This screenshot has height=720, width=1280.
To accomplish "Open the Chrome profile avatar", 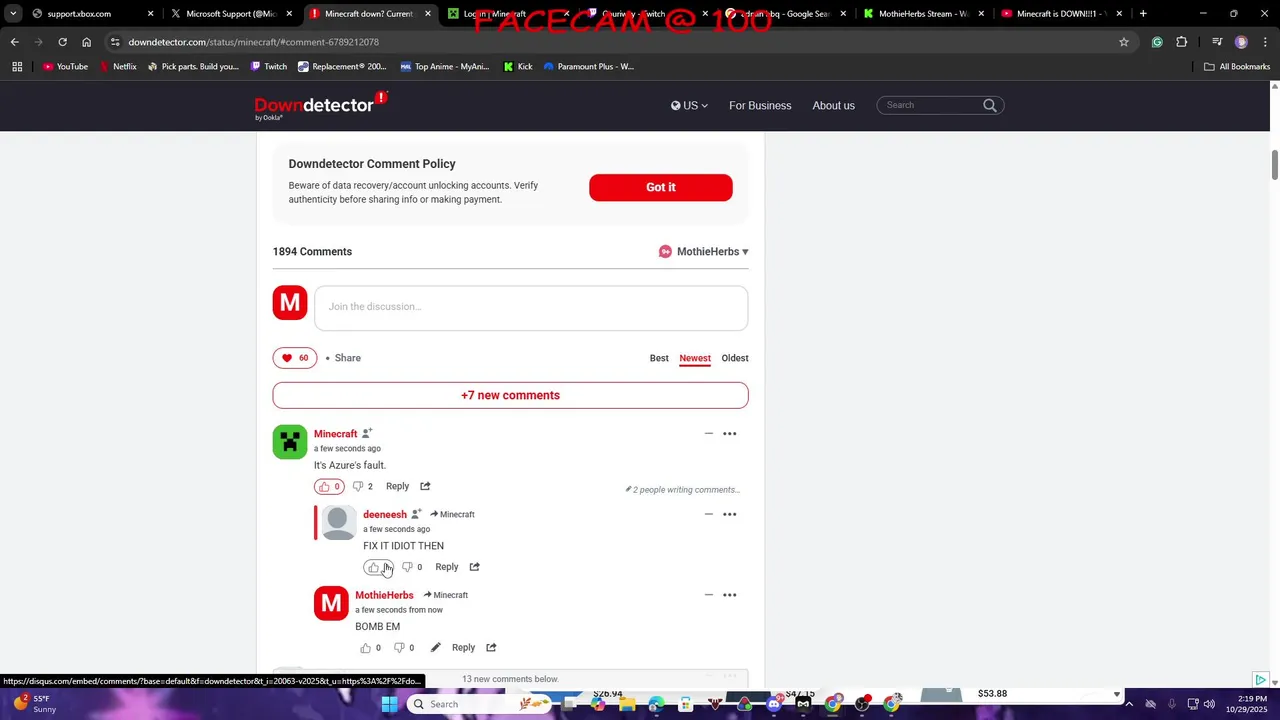I will coord(1241,42).
